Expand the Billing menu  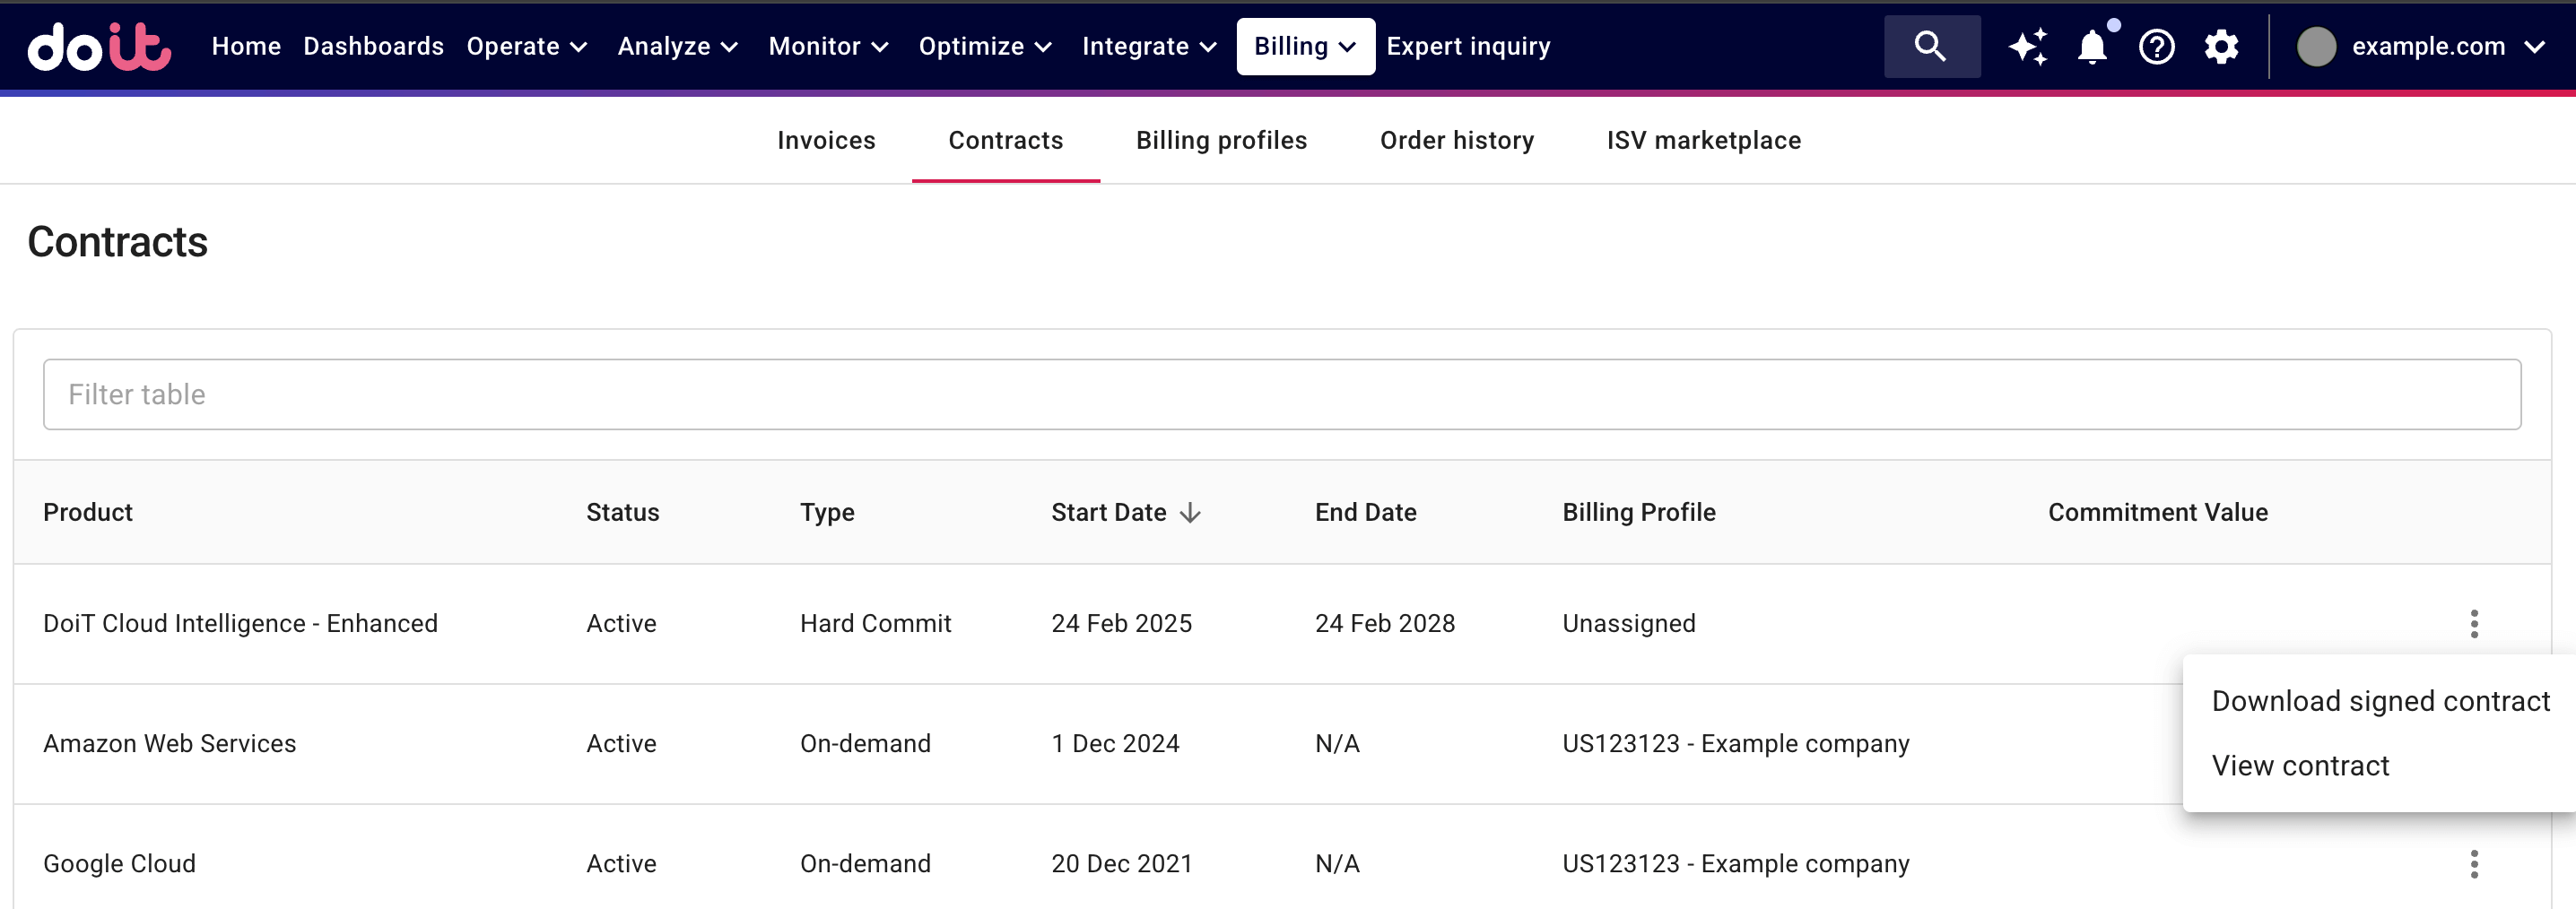point(1305,46)
